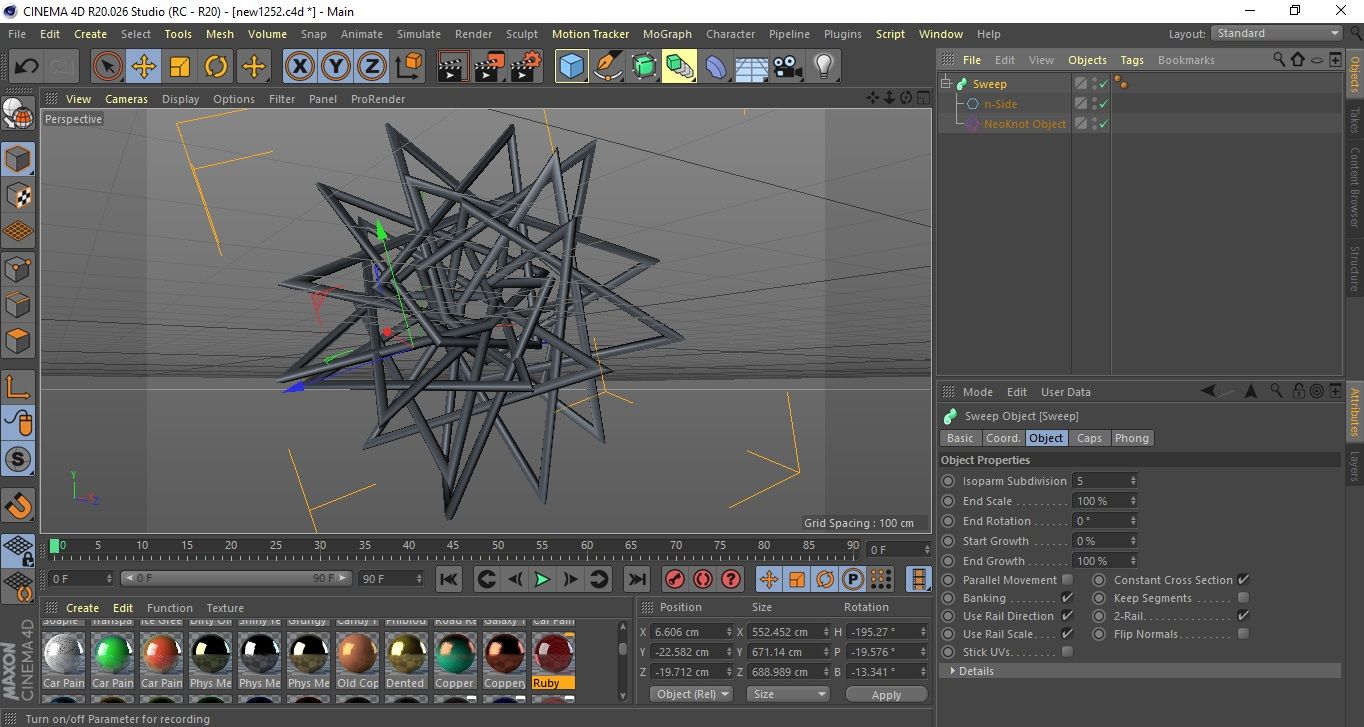Open Object Manager Tags menu
The width and height of the screenshot is (1364, 727).
click(1132, 60)
